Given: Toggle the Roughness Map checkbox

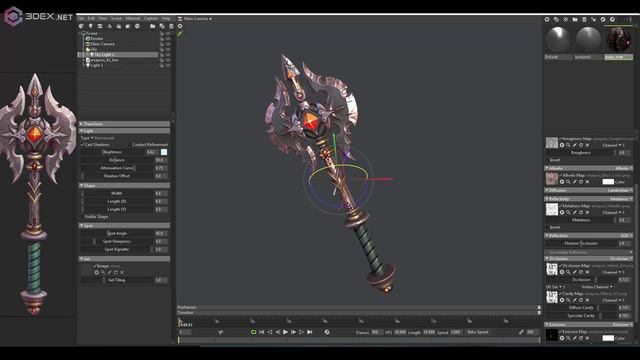Looking at the screenshot, I should pyautogui.click(x=561, y=139).
